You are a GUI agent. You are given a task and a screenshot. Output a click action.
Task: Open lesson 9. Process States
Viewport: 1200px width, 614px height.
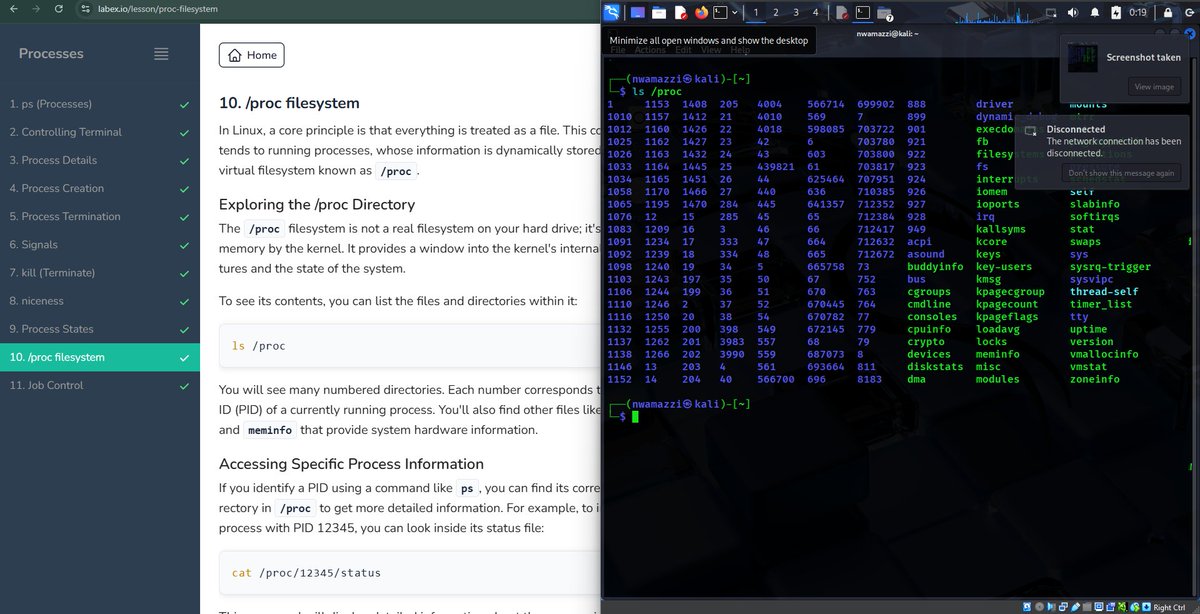coord(100,329)
